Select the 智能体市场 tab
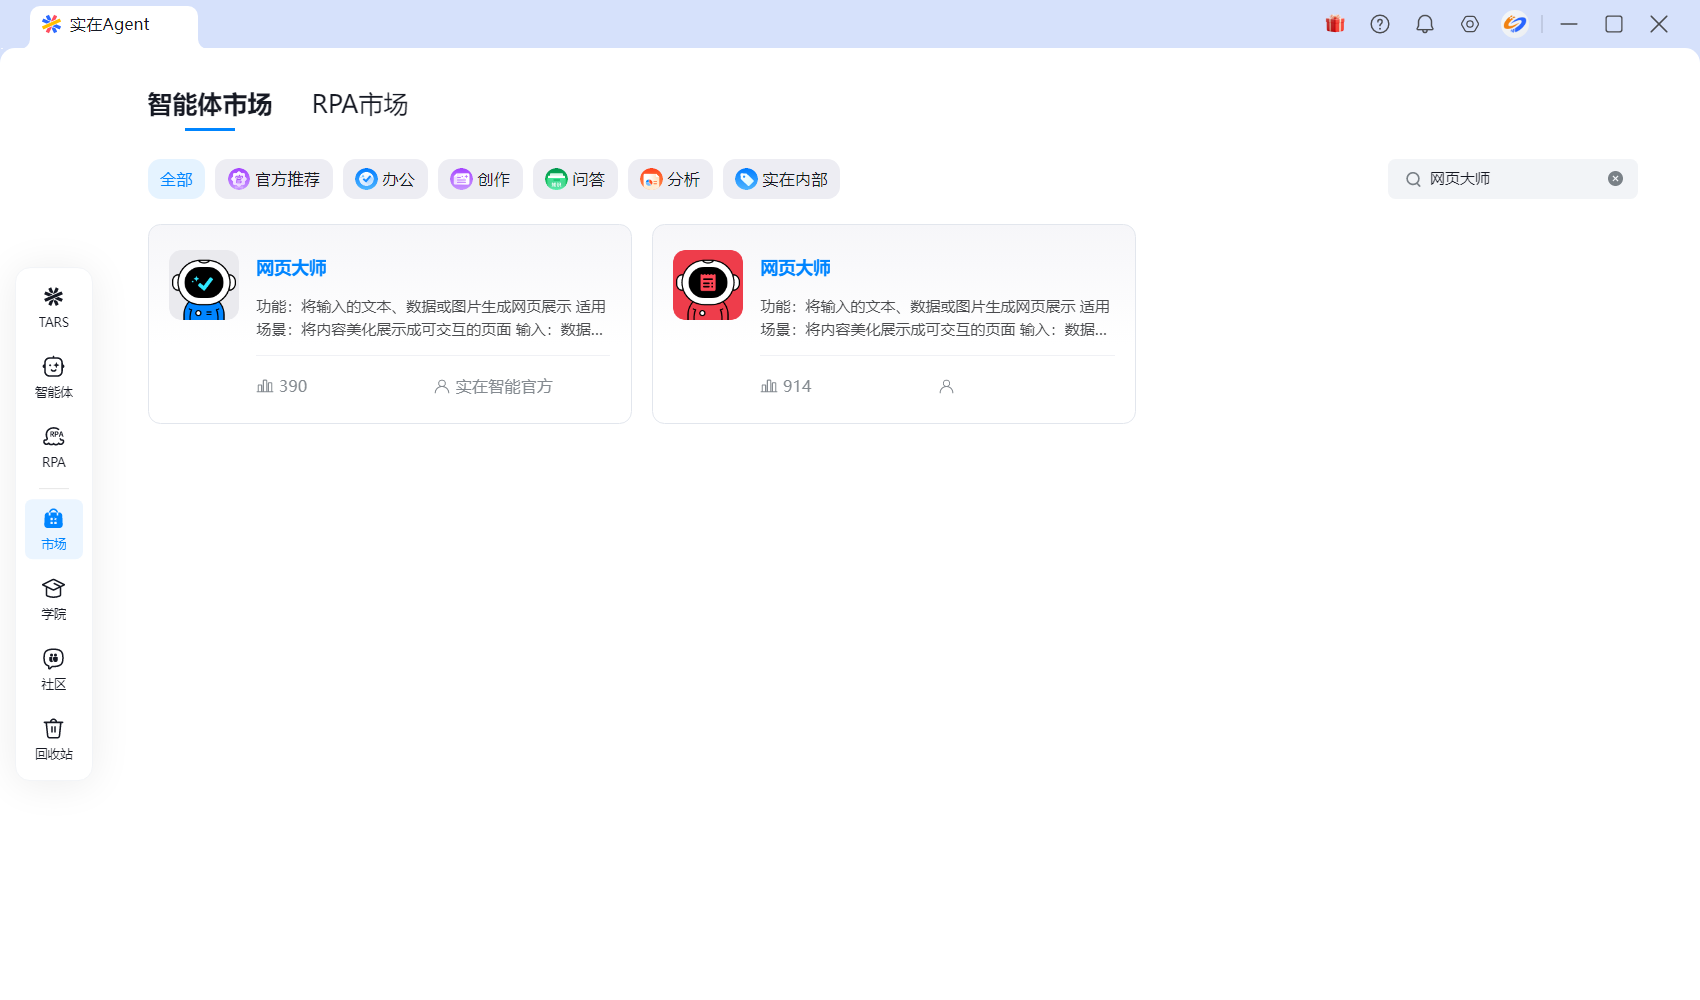The image size is (1700, 1000). click(x=210, y=105)
